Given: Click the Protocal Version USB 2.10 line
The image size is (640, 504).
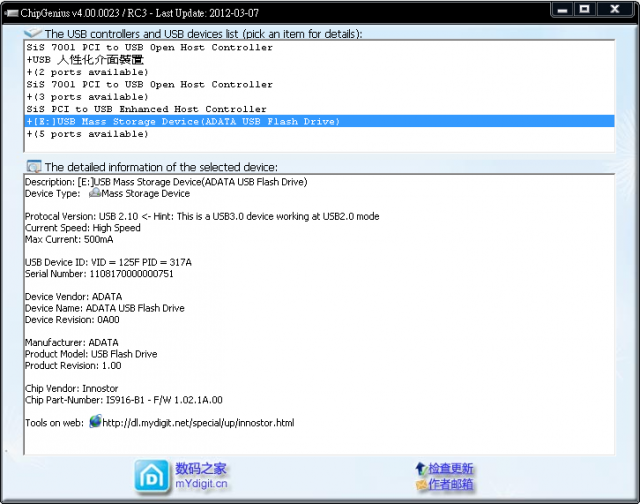Looking at the screenshot, I should (x=202, y=216).
